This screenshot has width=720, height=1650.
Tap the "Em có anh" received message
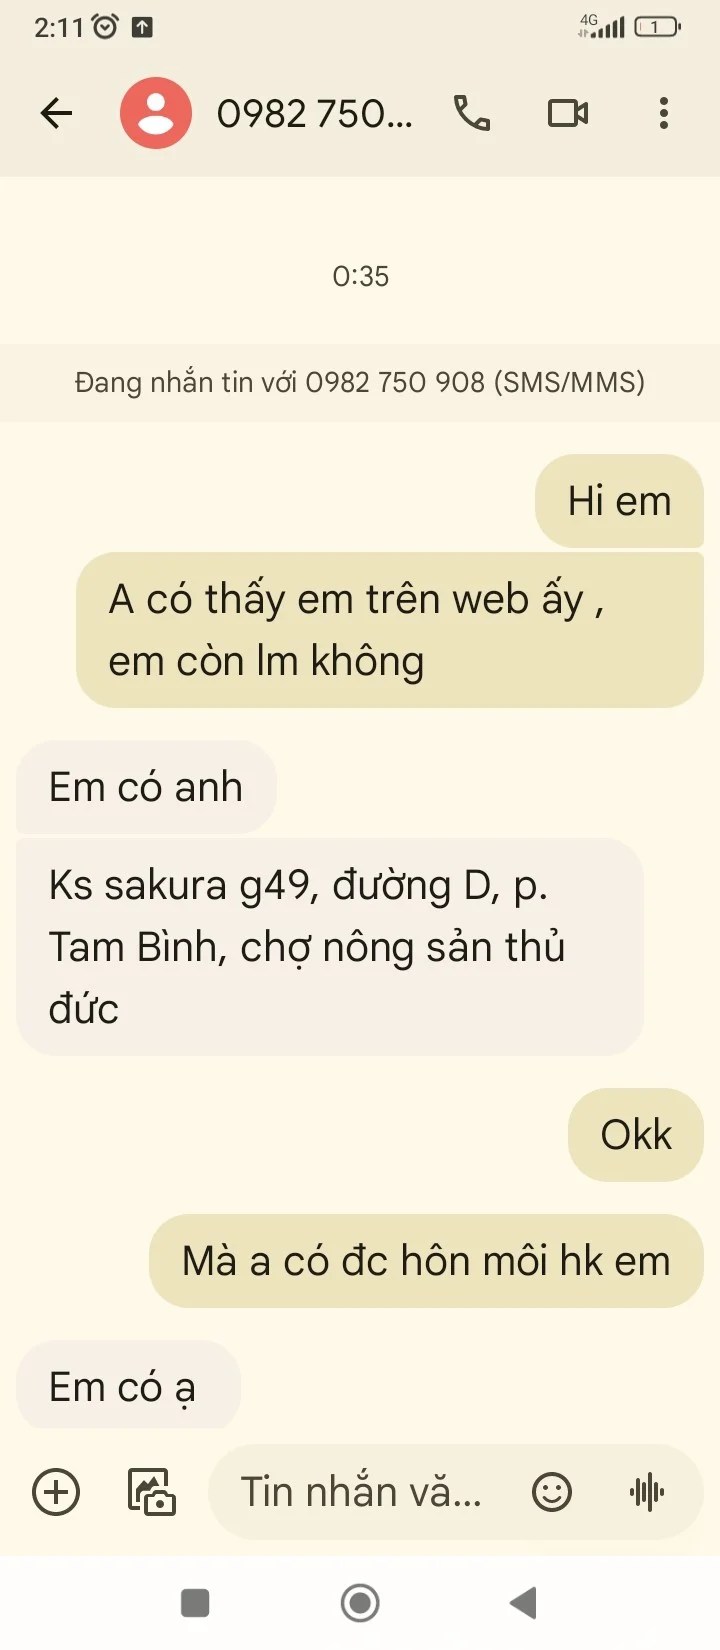pyautogui.click(x=146, y=787)
